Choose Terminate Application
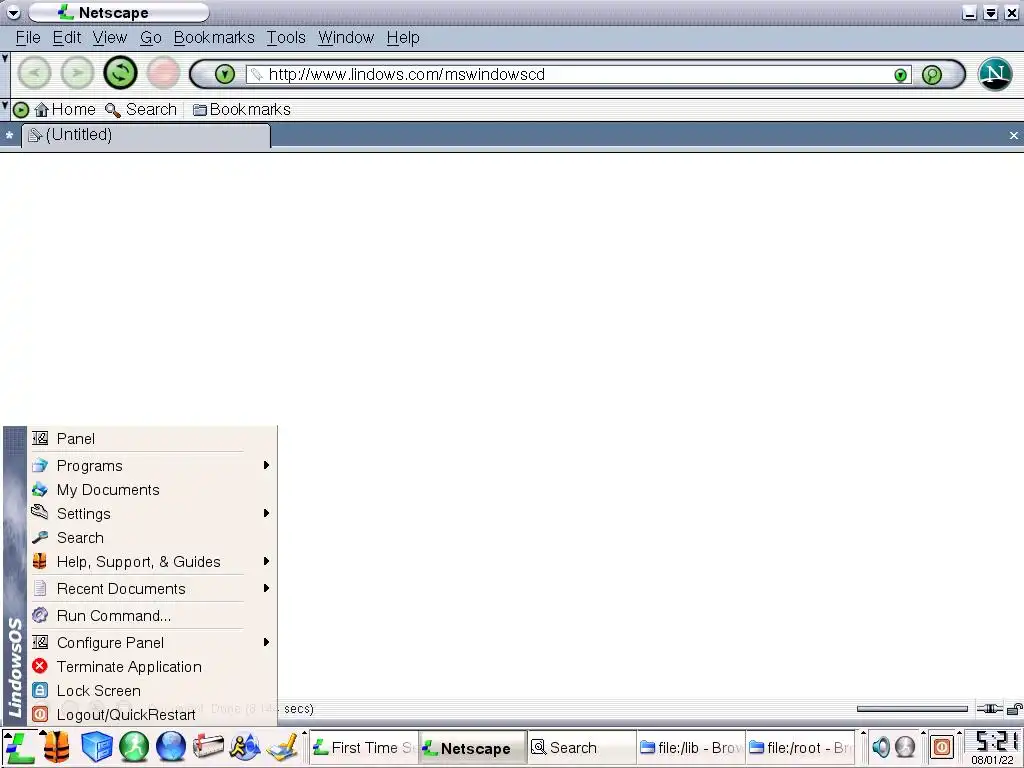This screenshot has width=1024, height=768. point(152,667)
